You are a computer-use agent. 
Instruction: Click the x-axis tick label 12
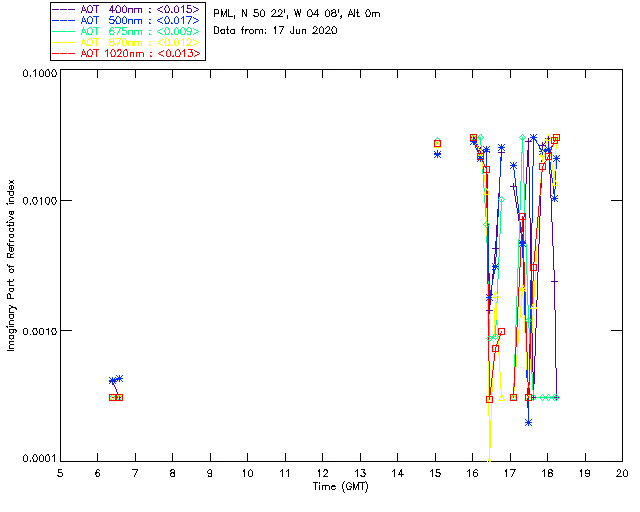[x=322, y=473]
